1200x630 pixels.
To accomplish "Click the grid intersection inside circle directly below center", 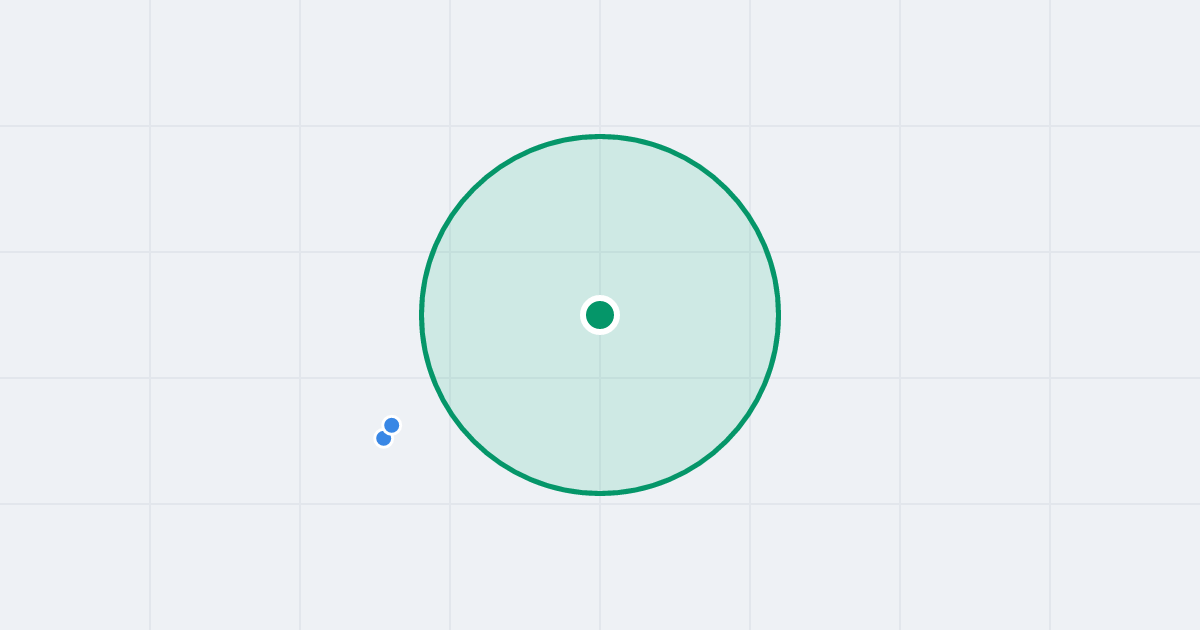I will coord(600,378).
